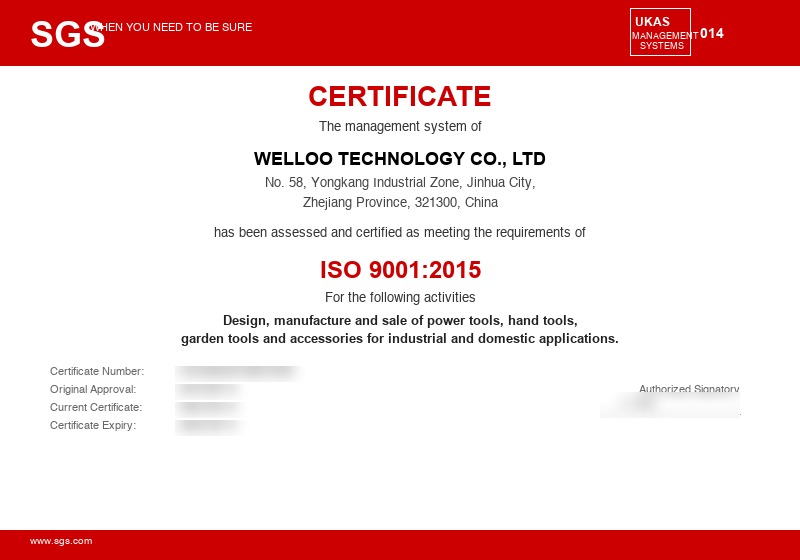Select 'has been assessed and certified' sentence
Image resolution: width=800 pixels, height=560 pixels.
[x=399, y=232]
